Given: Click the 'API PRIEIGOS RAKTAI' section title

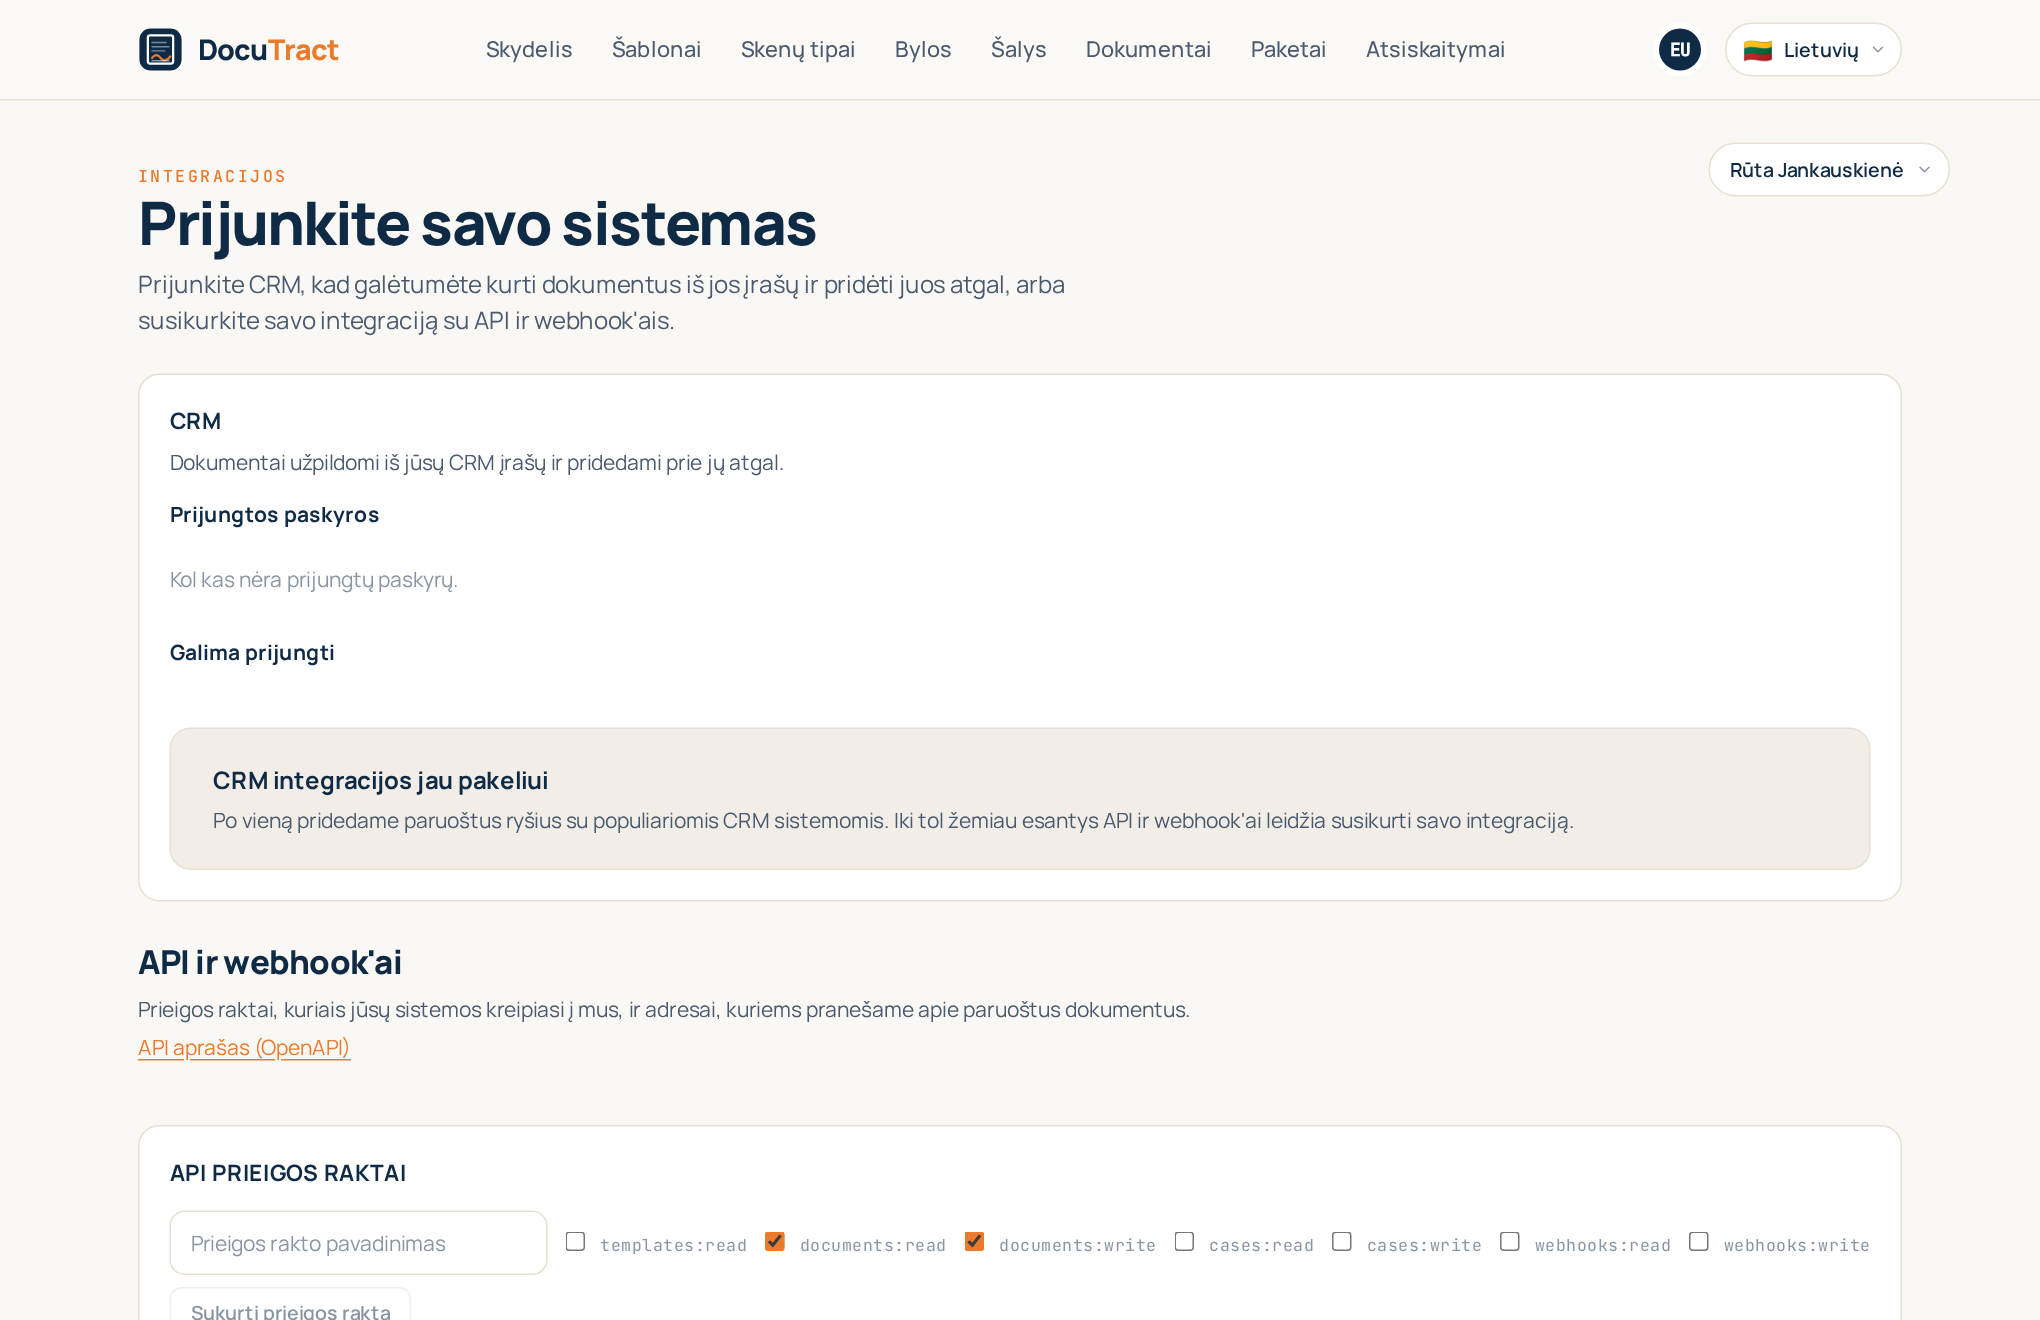Looking at the screenshot, I should point(288,1173).
